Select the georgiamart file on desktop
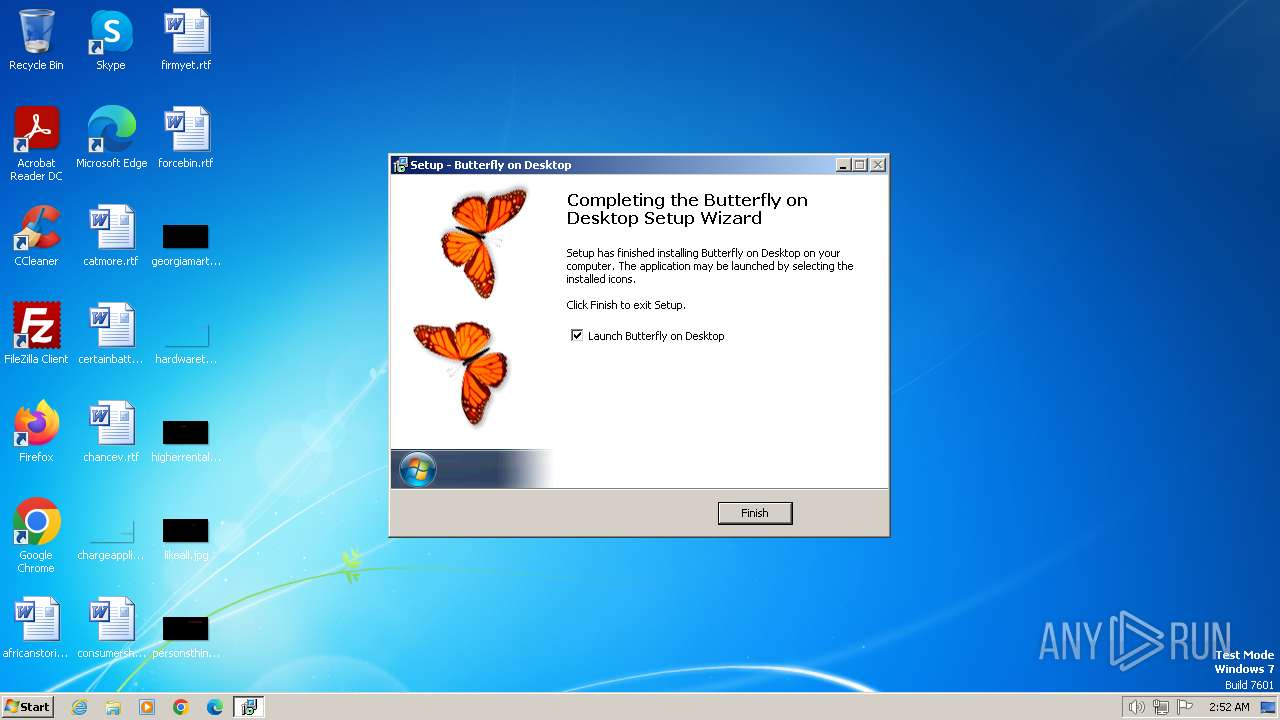This screenshot has width=1280, height=720. tap(186, 243)
